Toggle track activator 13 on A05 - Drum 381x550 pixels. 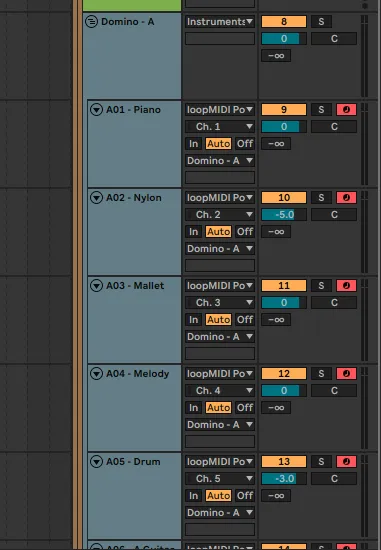click(284, 462)
